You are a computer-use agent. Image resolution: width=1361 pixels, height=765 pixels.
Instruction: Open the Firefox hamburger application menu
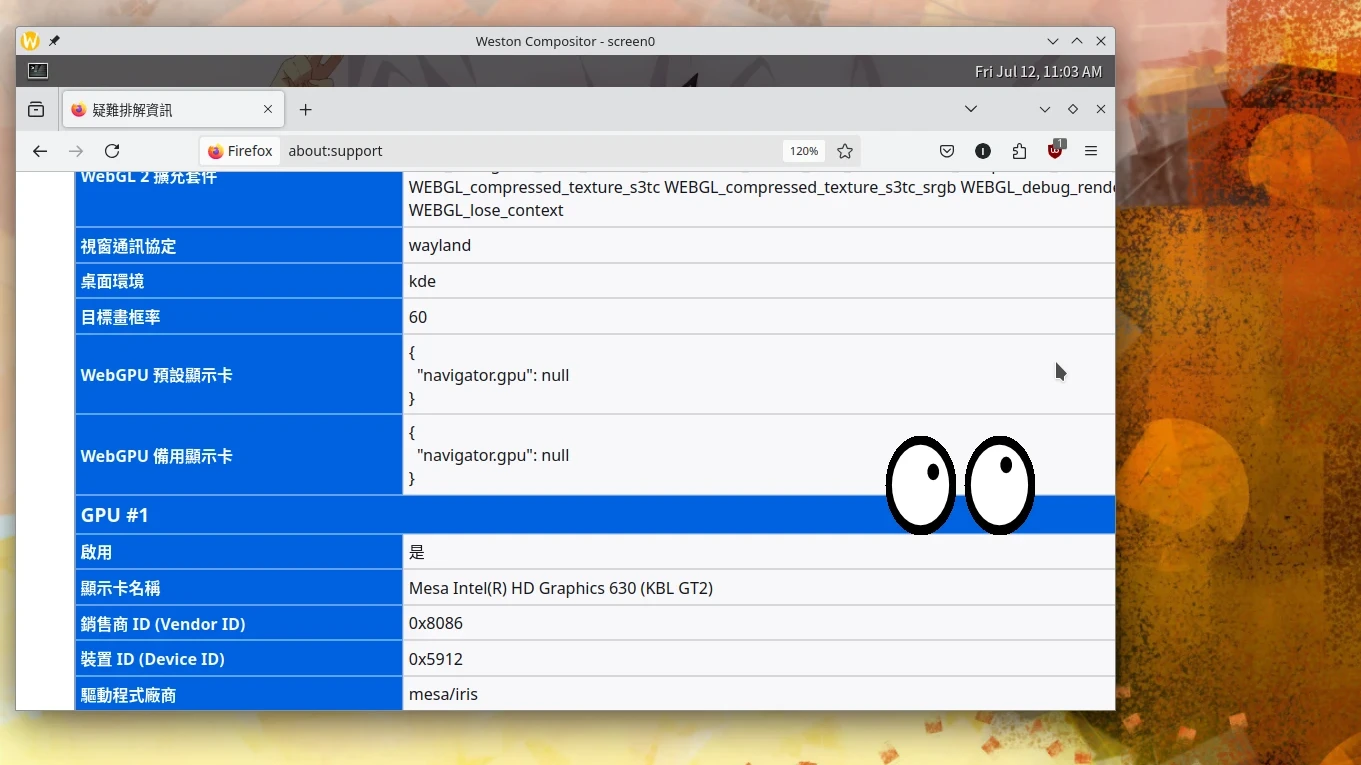coord(1091,151)
